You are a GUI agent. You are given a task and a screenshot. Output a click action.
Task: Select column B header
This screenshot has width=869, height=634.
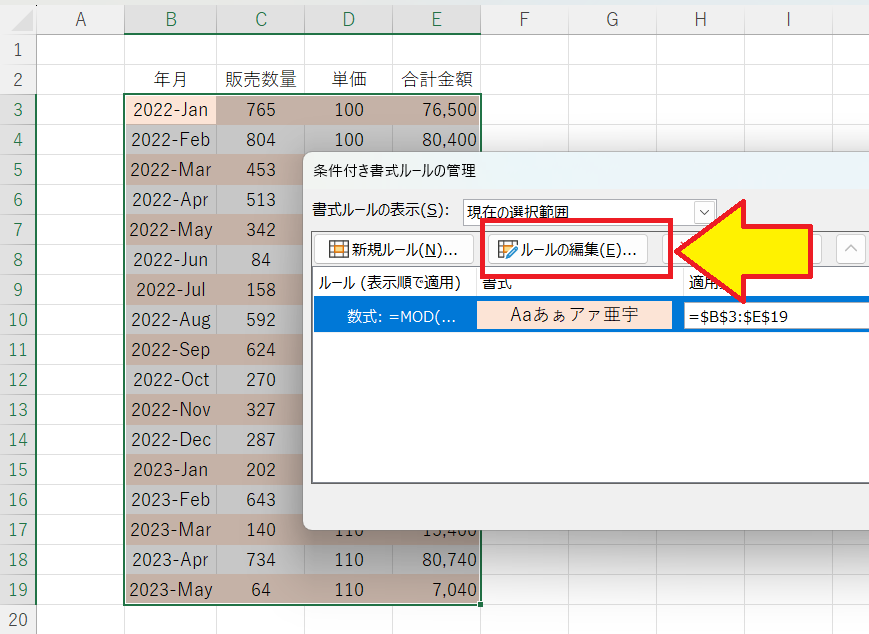point(170,19)
